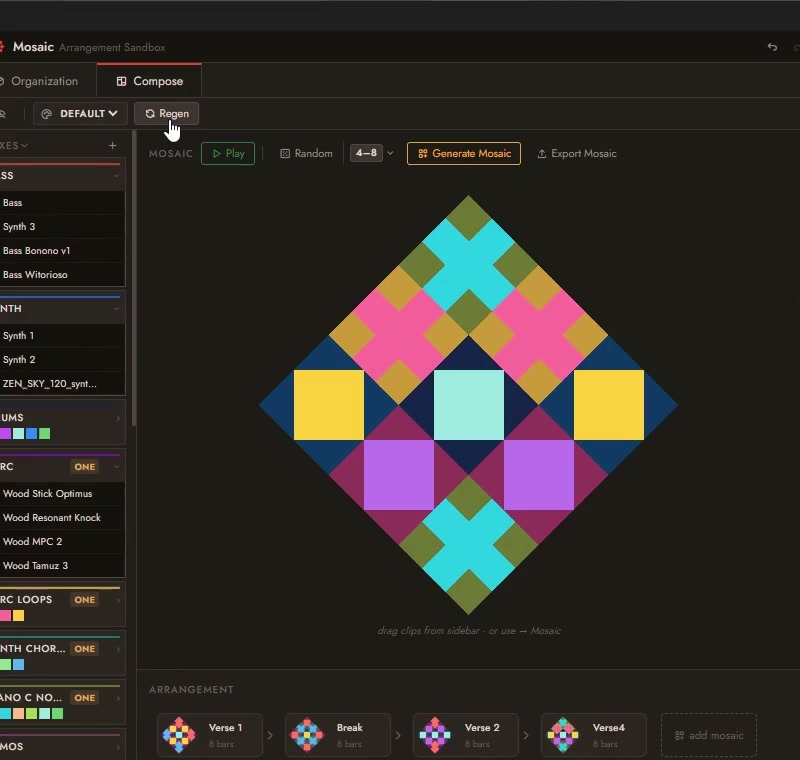The image size is (800, 760).
Task: Switch to the Organization tab
Action: (44, 81)
